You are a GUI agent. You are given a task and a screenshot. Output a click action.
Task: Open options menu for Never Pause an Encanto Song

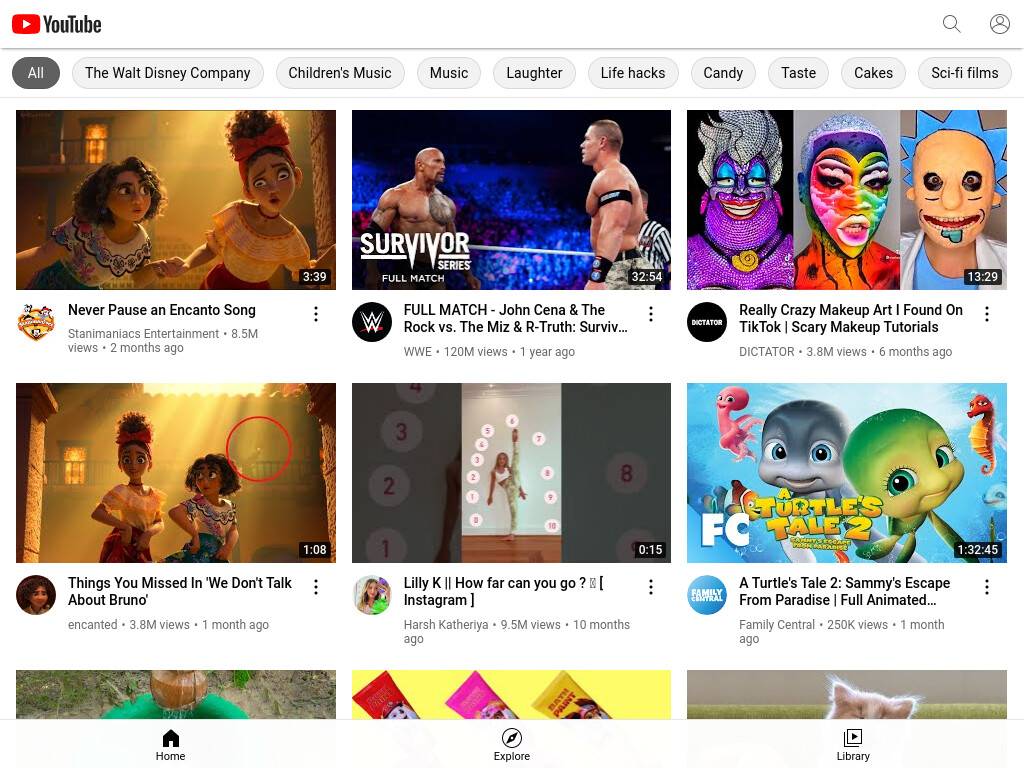click(x=316, y=314)
